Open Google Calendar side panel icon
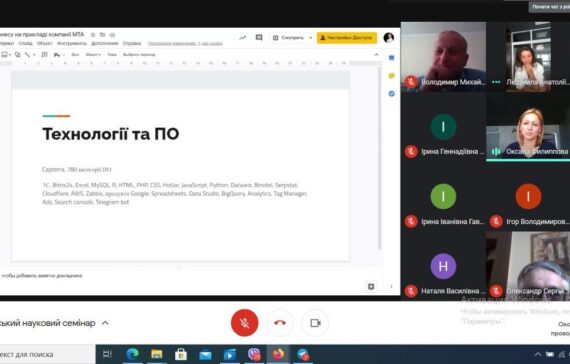Screen dimensions: 570x364 coord(392,58)
